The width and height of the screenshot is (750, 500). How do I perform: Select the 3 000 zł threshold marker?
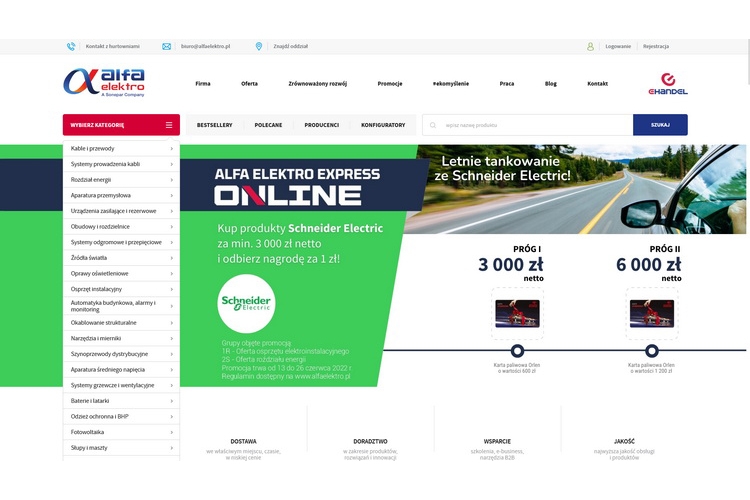tap(517, 351)
